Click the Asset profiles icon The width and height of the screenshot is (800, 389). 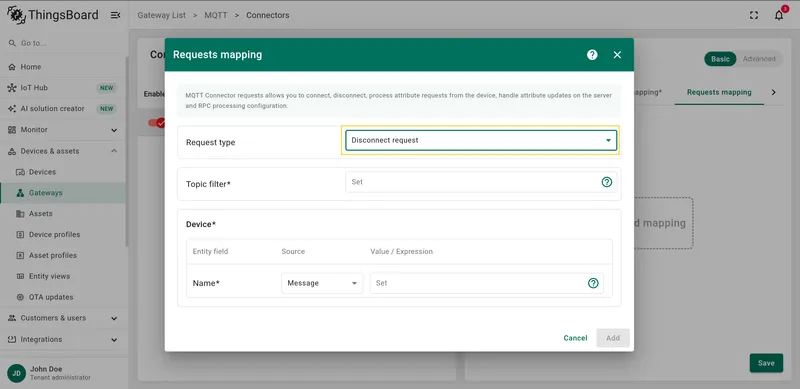(x=20, y=255)
